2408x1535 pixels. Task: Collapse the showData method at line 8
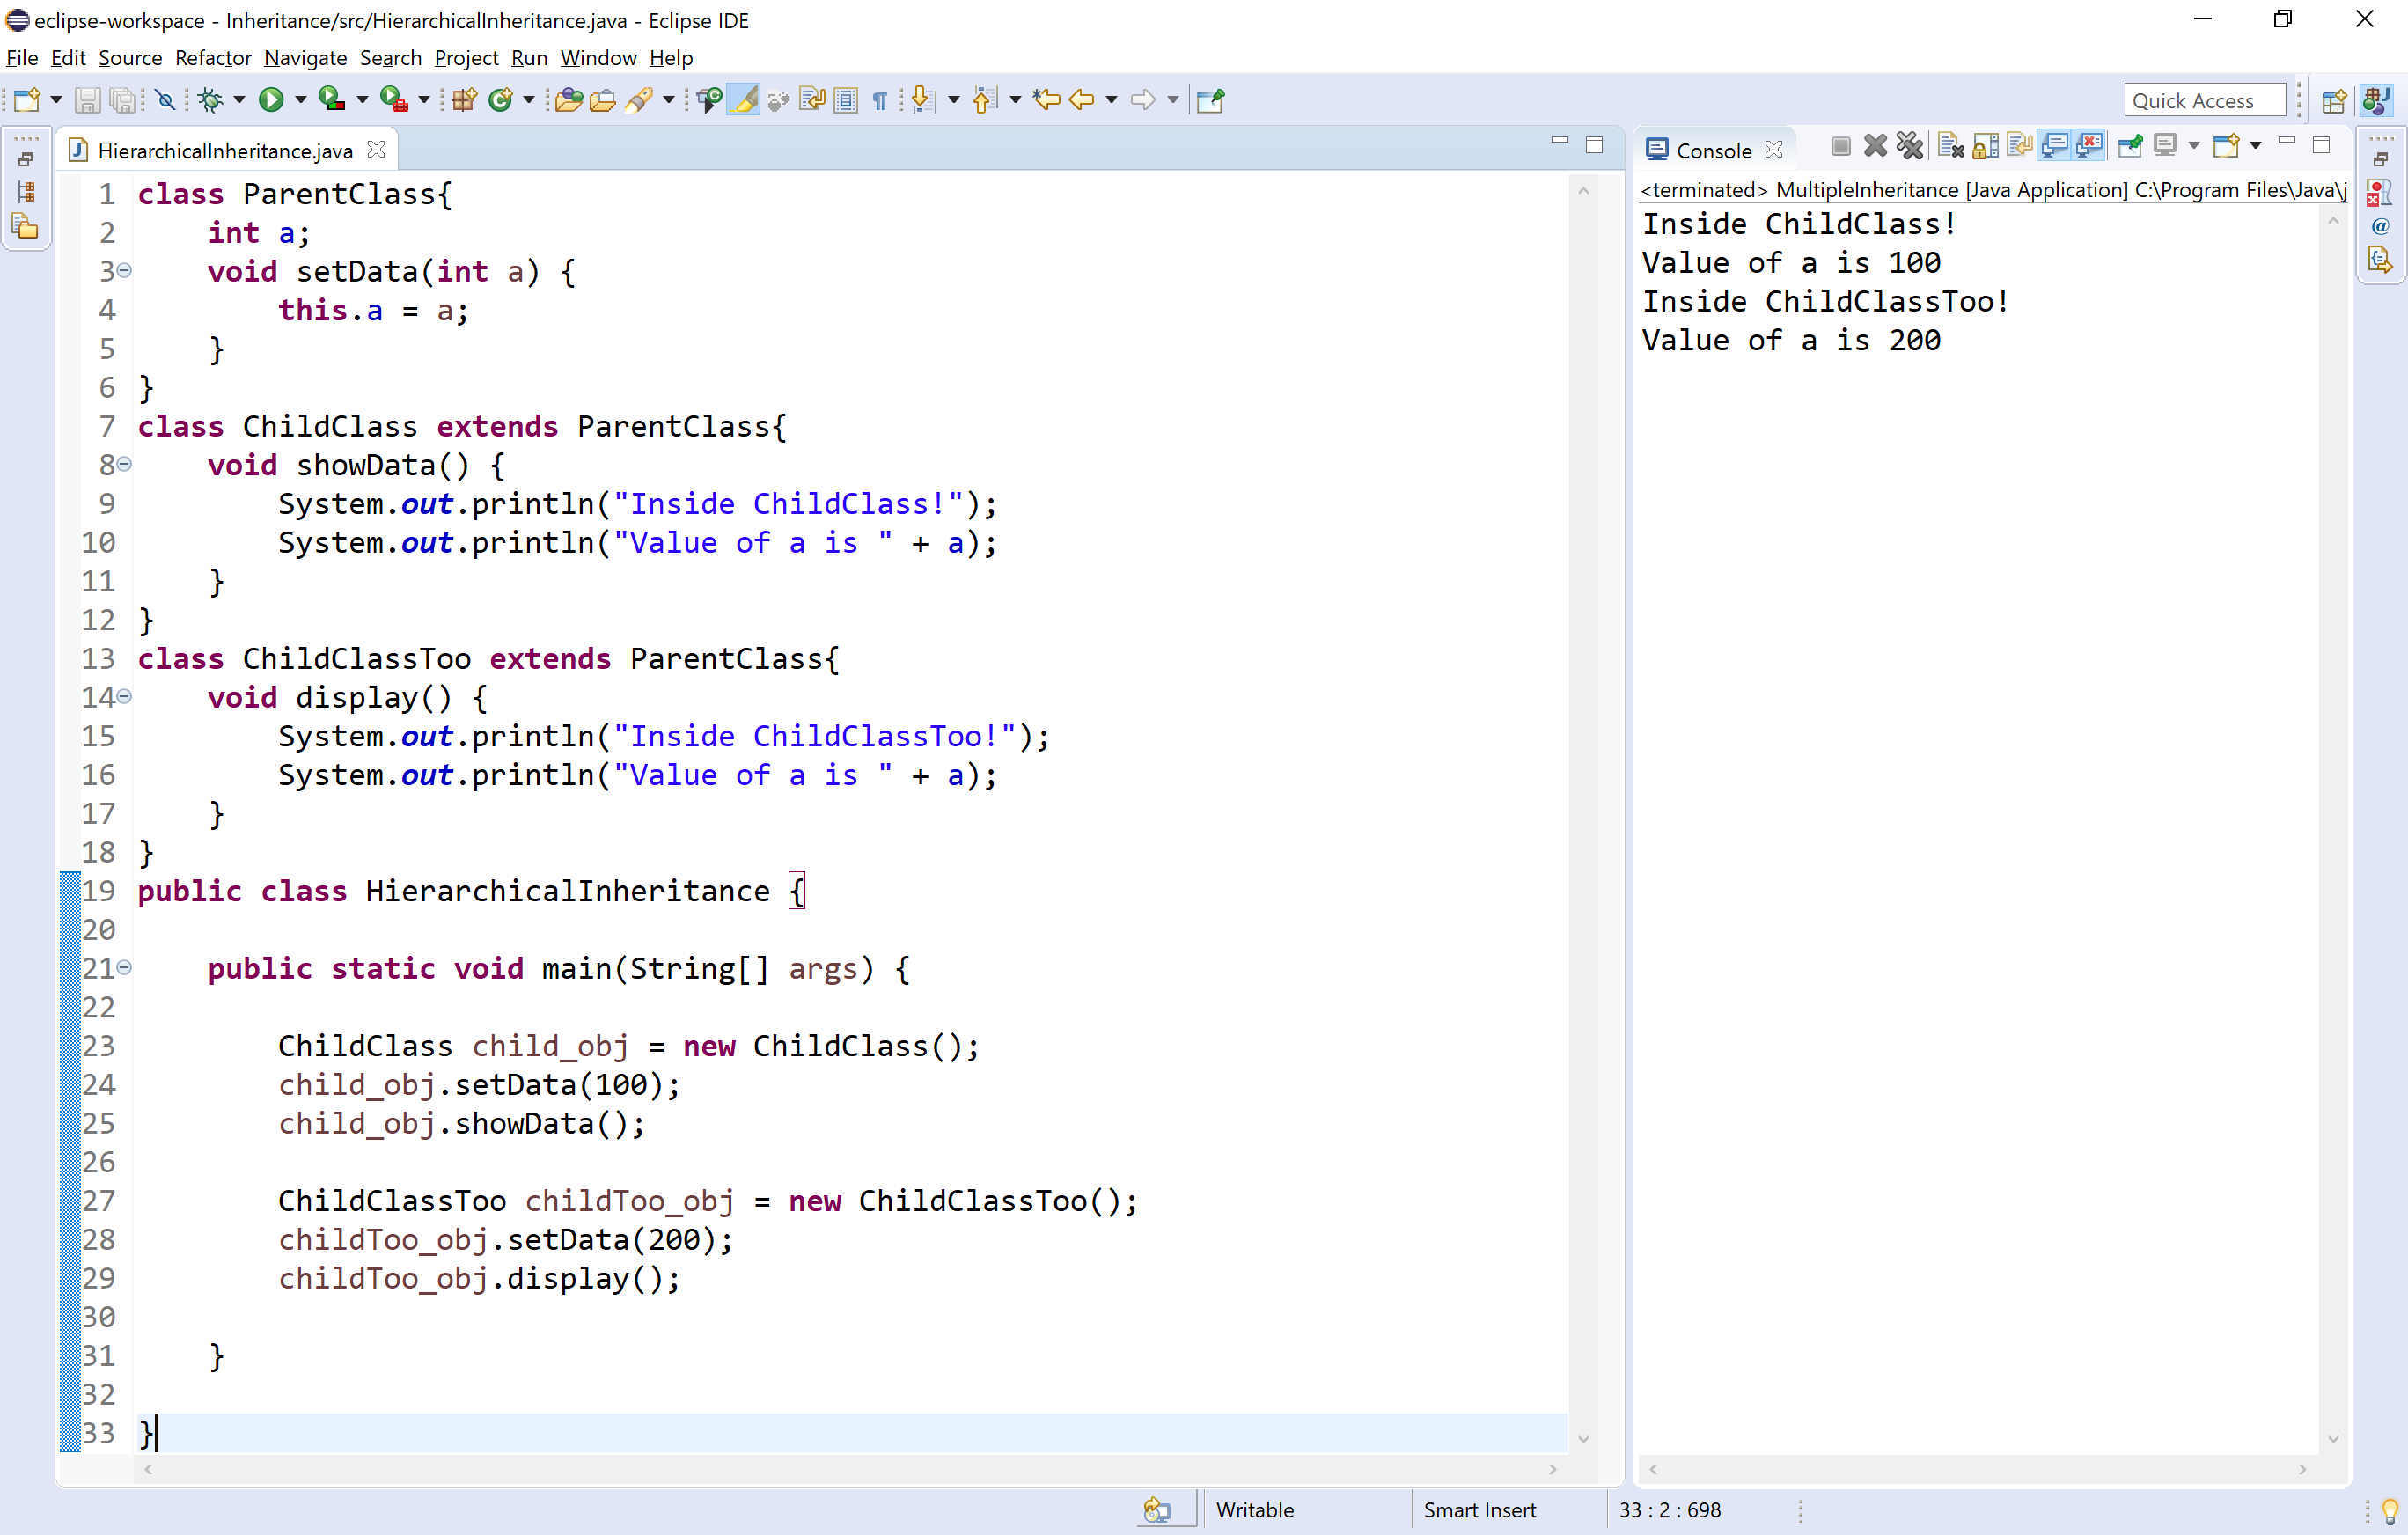click(124, 464)
